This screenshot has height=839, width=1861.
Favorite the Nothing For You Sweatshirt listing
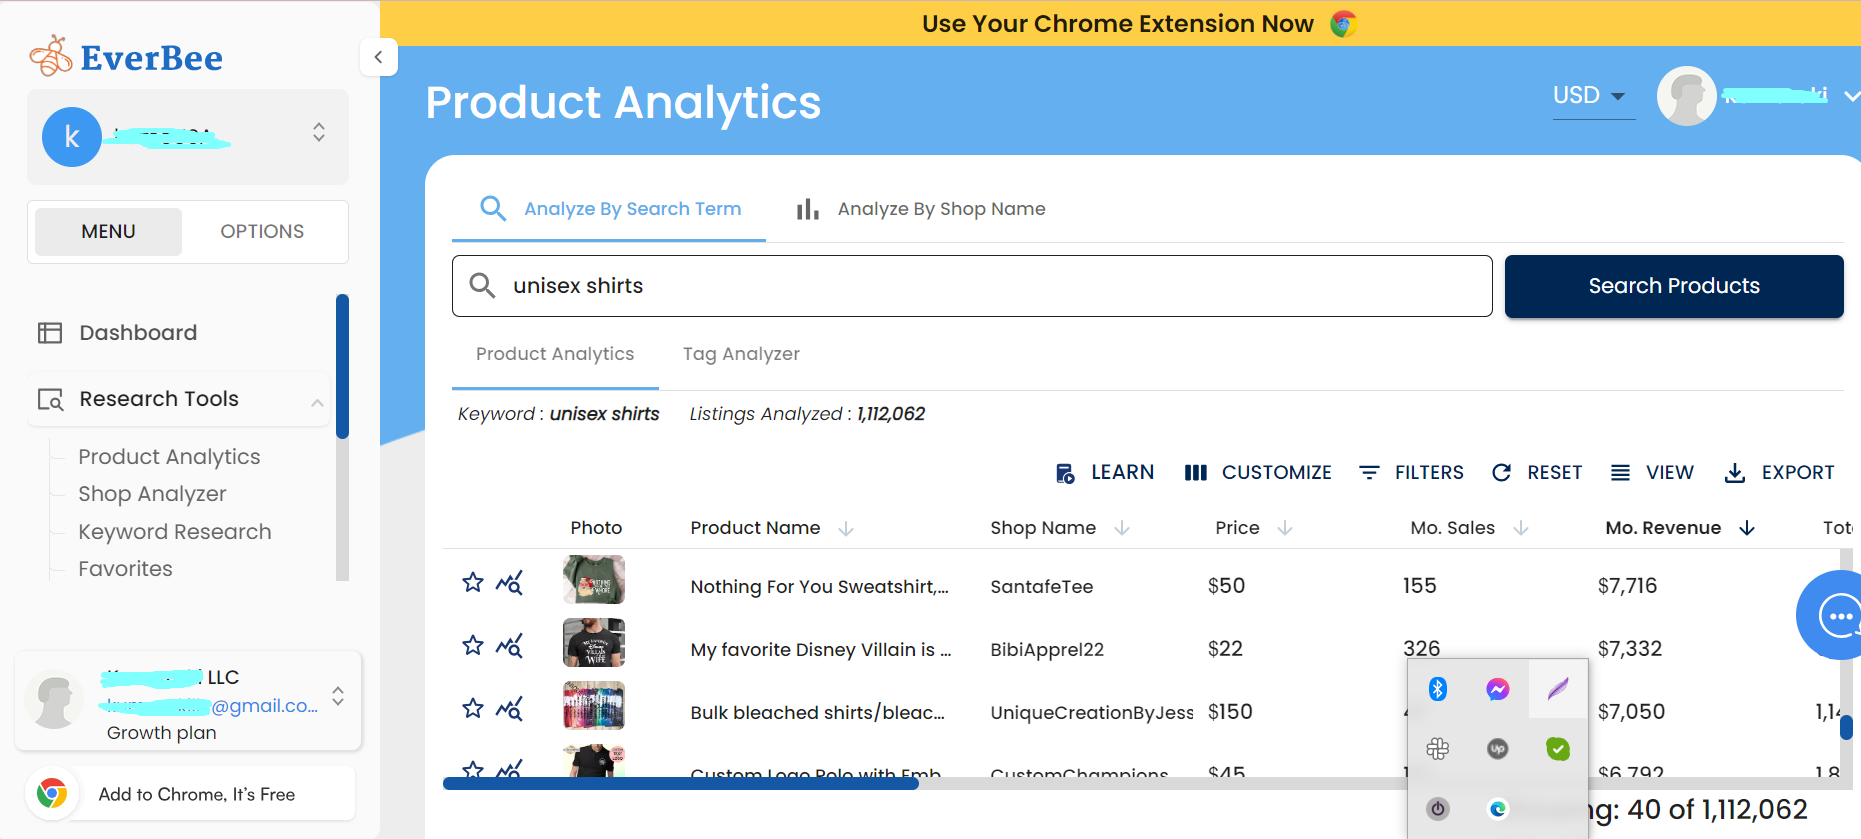[473, 582]
